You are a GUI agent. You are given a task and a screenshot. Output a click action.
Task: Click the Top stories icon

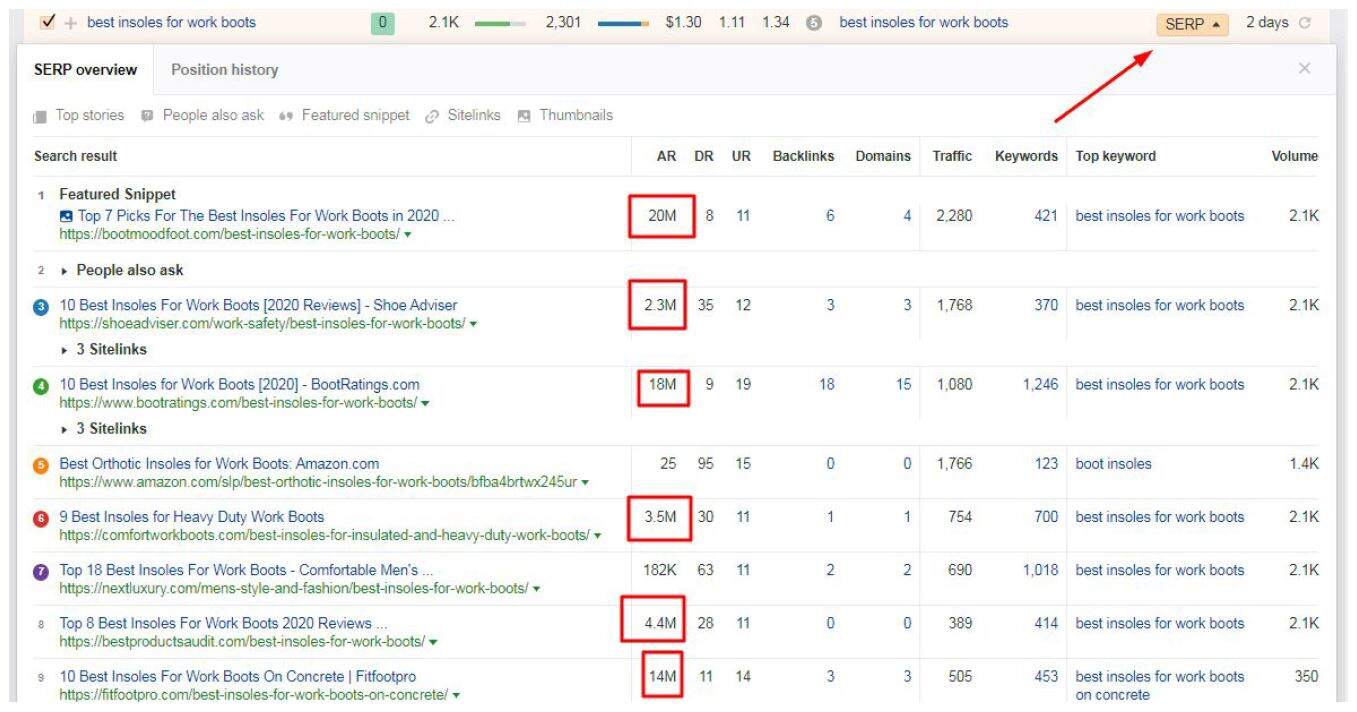click(x=40, y=116)
